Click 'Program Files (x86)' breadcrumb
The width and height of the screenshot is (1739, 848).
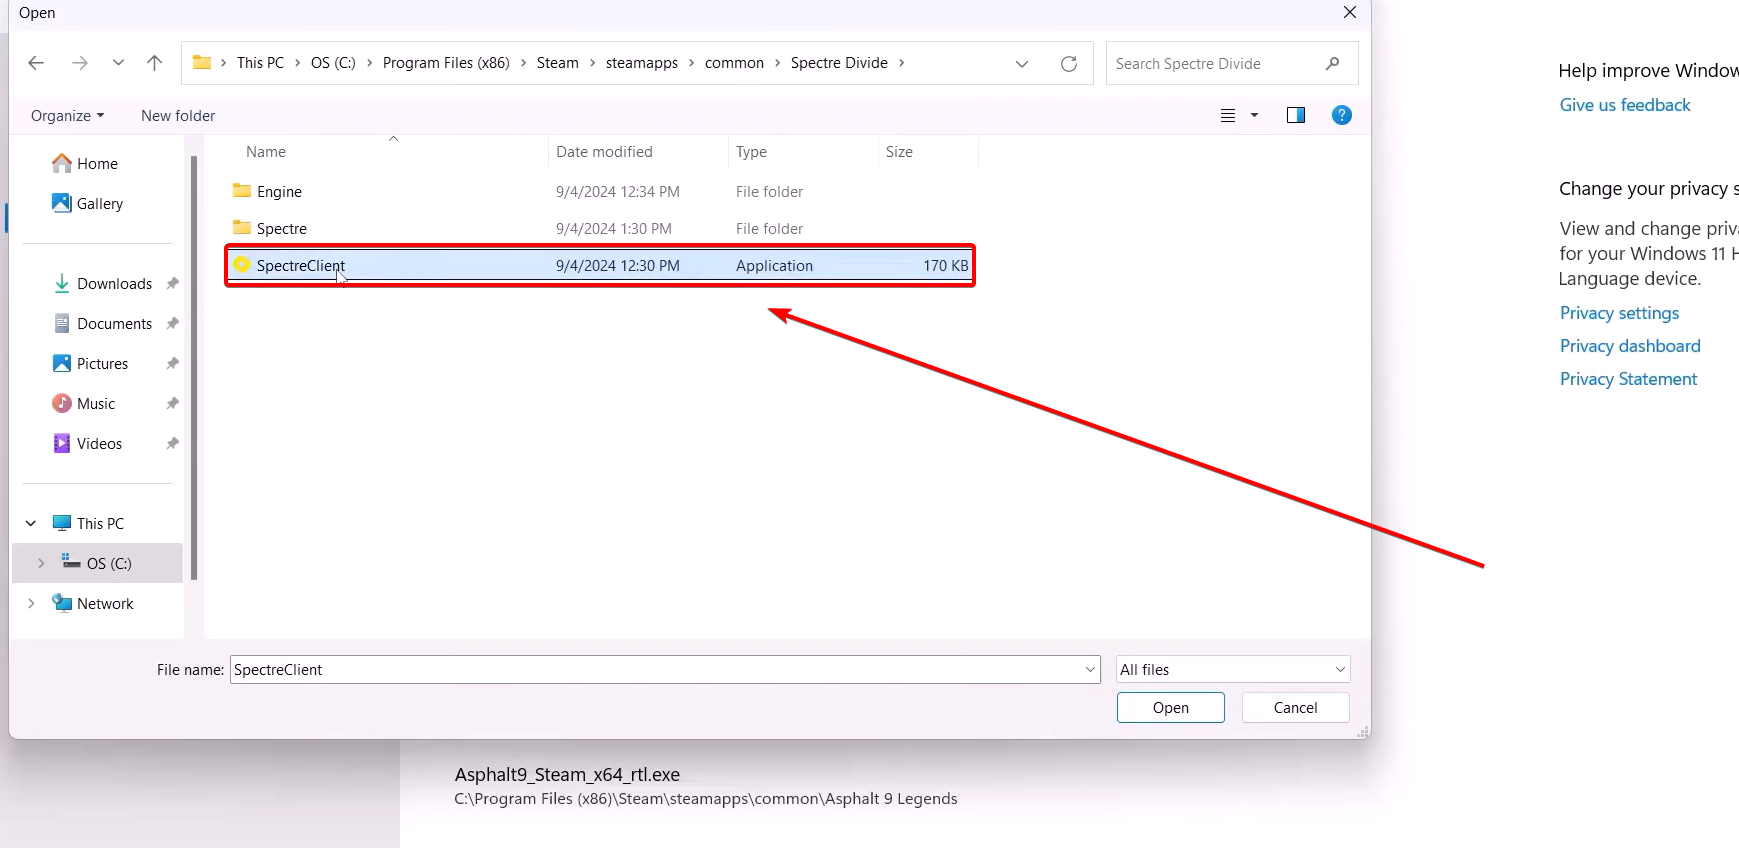[x=446, y=63]
